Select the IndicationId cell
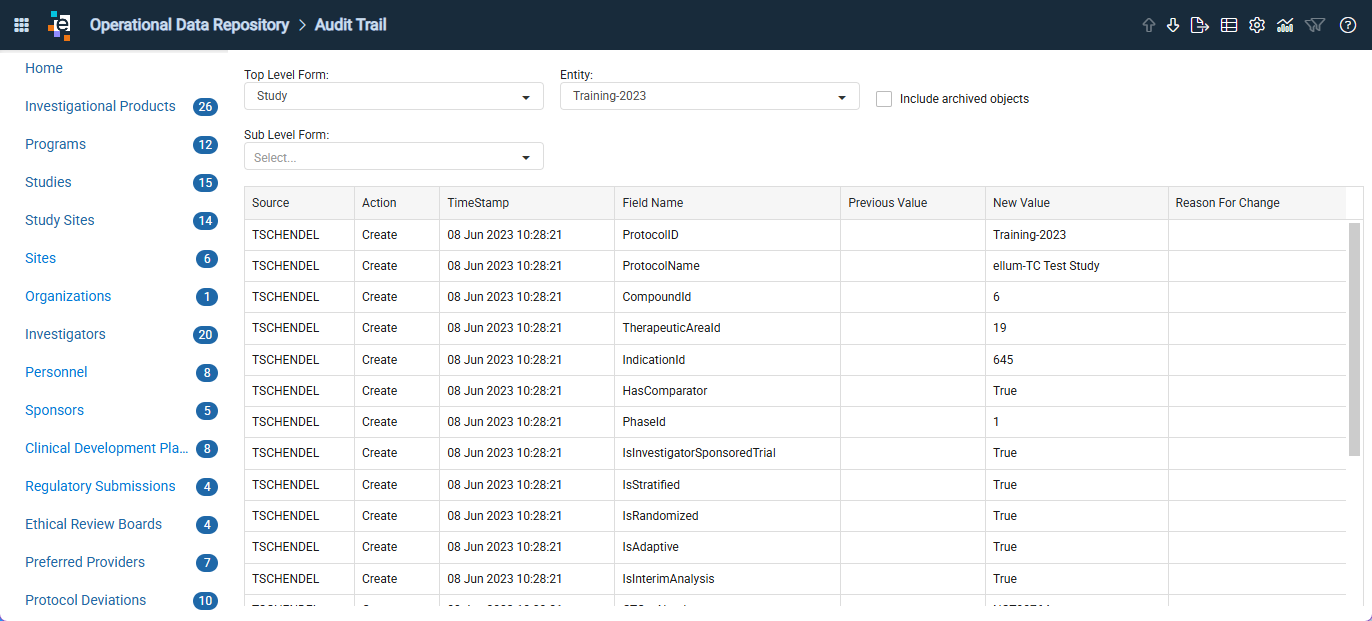Viewport: 1372px width, 621px height. pyautogui.click(x=728, y=360)
